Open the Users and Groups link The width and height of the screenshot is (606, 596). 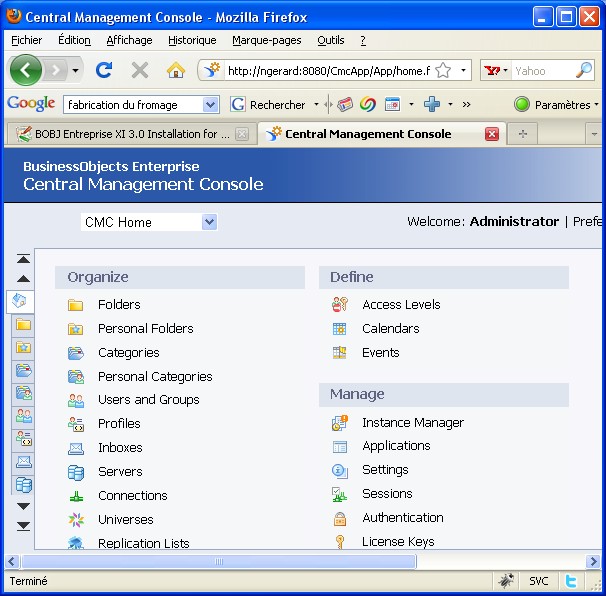tap(149, 400)
